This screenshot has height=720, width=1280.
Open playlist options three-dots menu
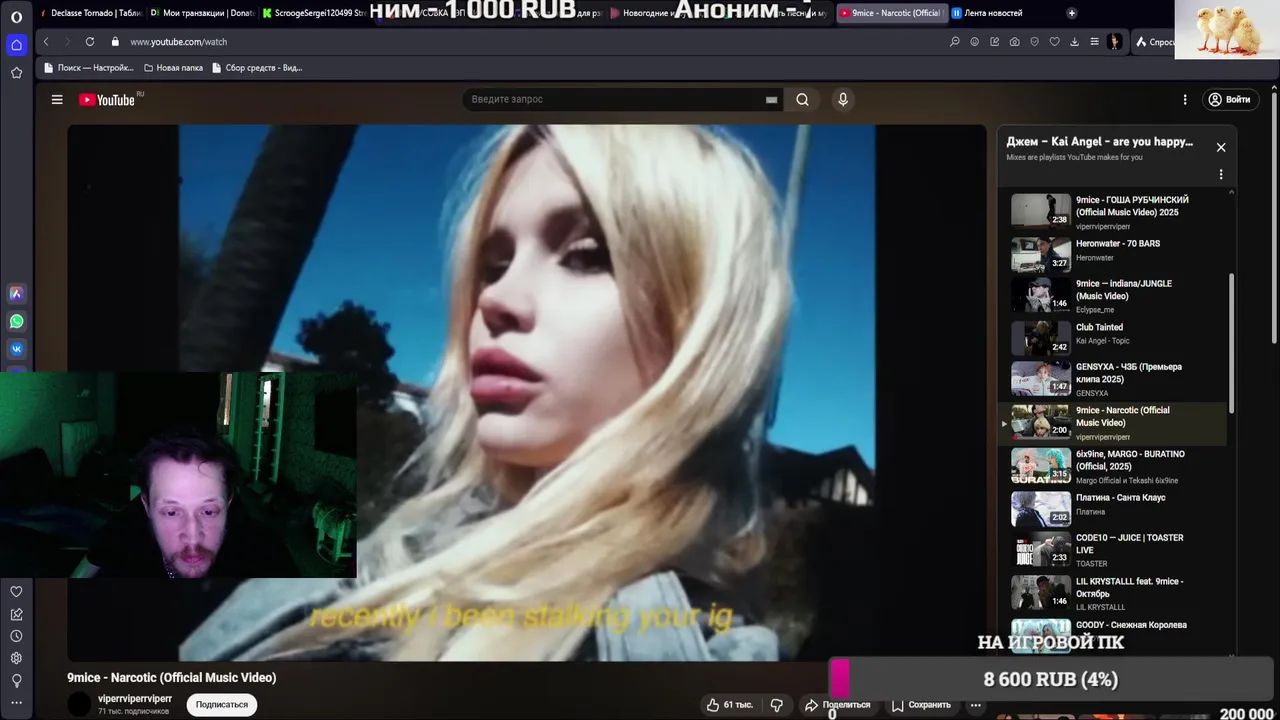[1221, 174]
